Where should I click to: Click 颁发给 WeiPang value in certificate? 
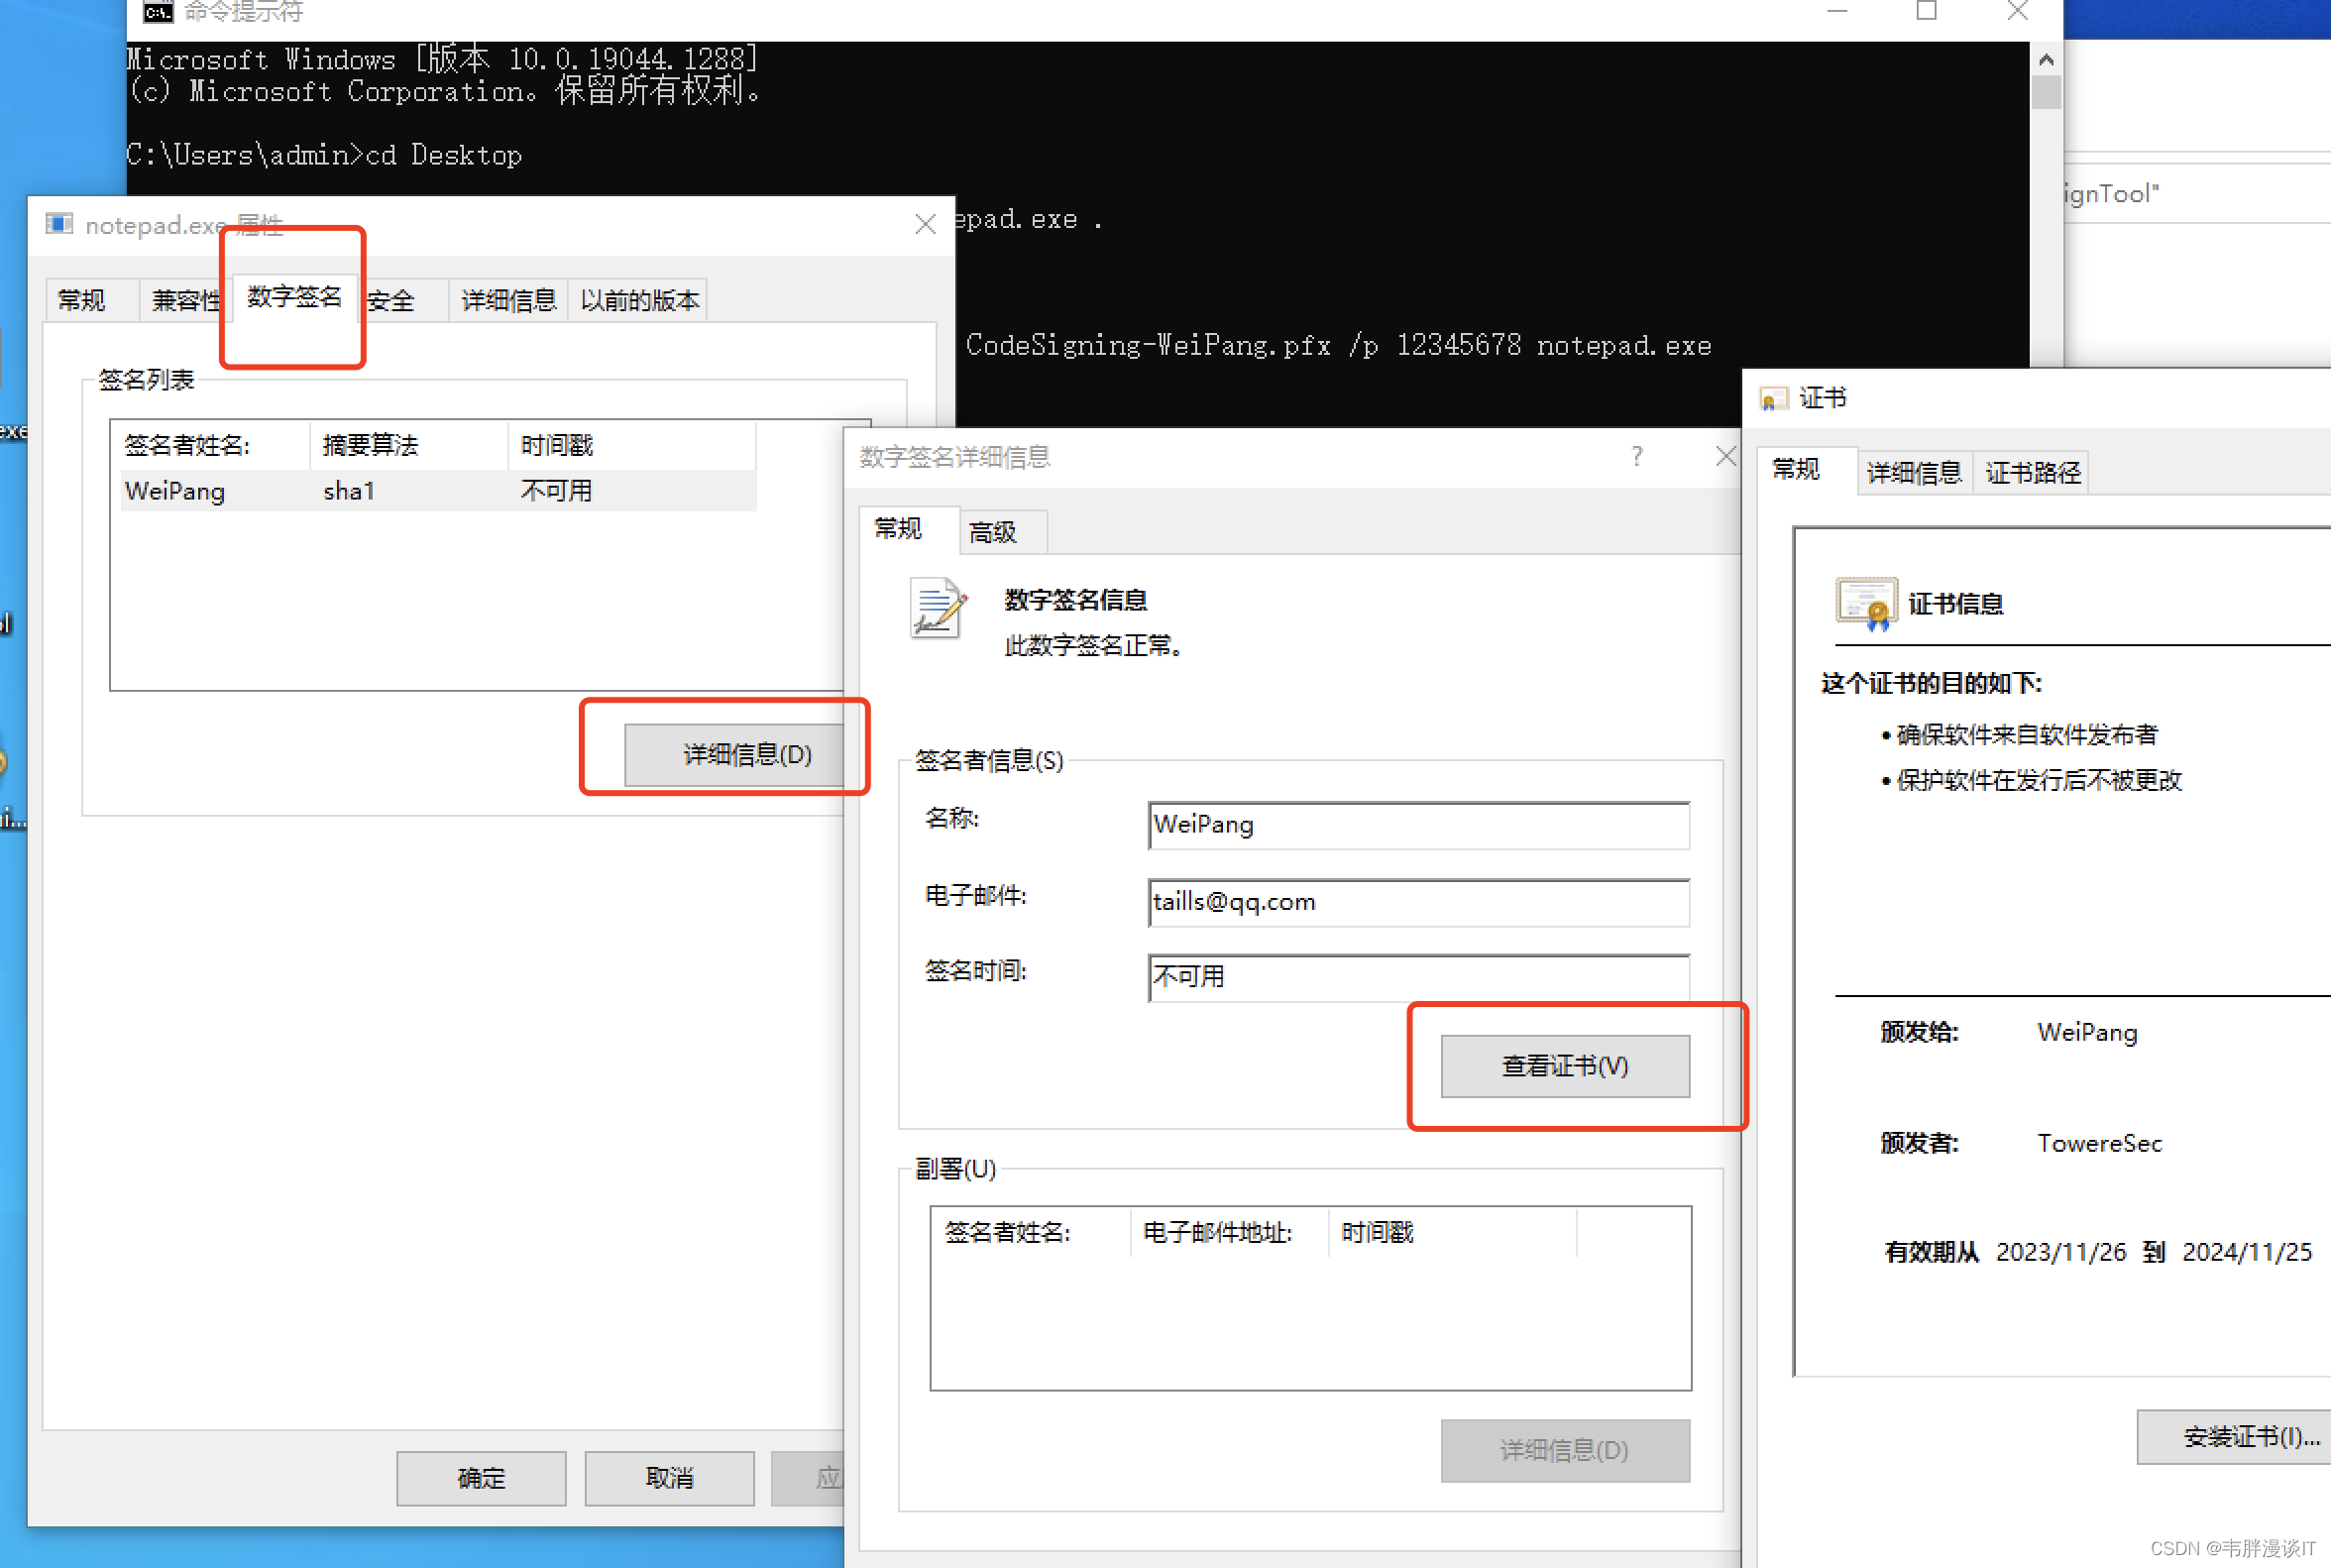pos(2087,1032)
